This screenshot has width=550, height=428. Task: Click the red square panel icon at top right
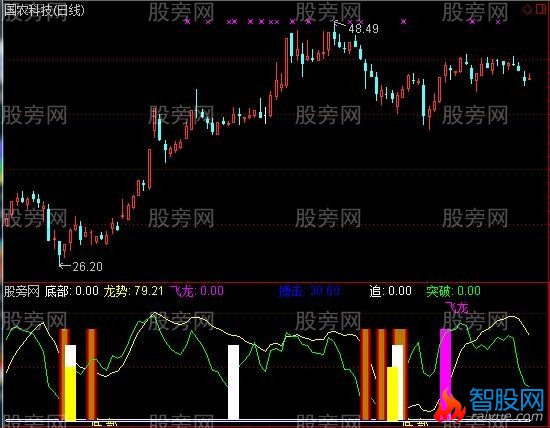(541, 9)
